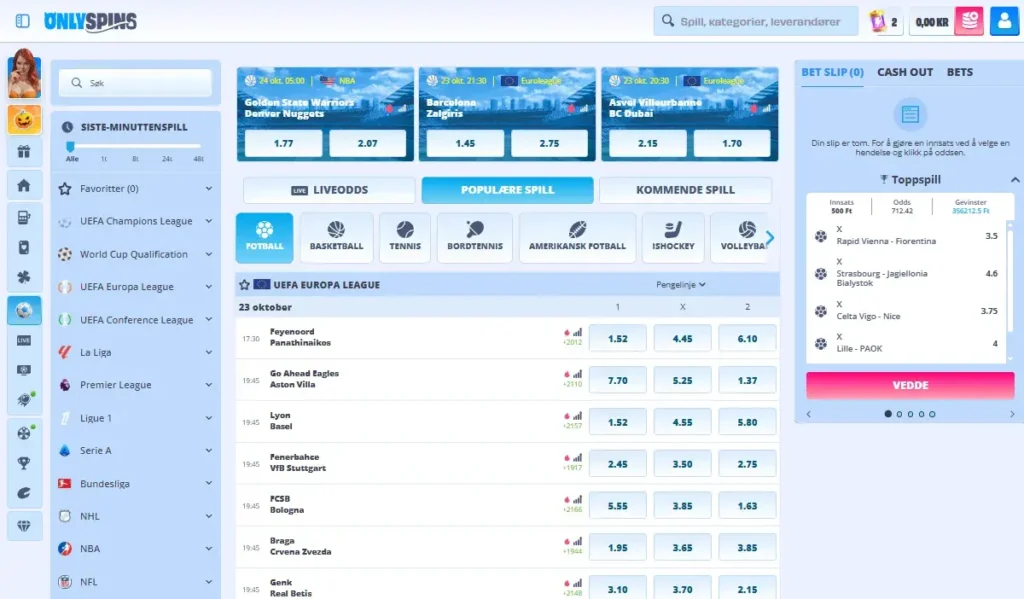The width and height of the screenshot is (1024, 599).
Task: Open statistics icon for Feyenoord - Panathinaikos
Action: click(577, 332)
